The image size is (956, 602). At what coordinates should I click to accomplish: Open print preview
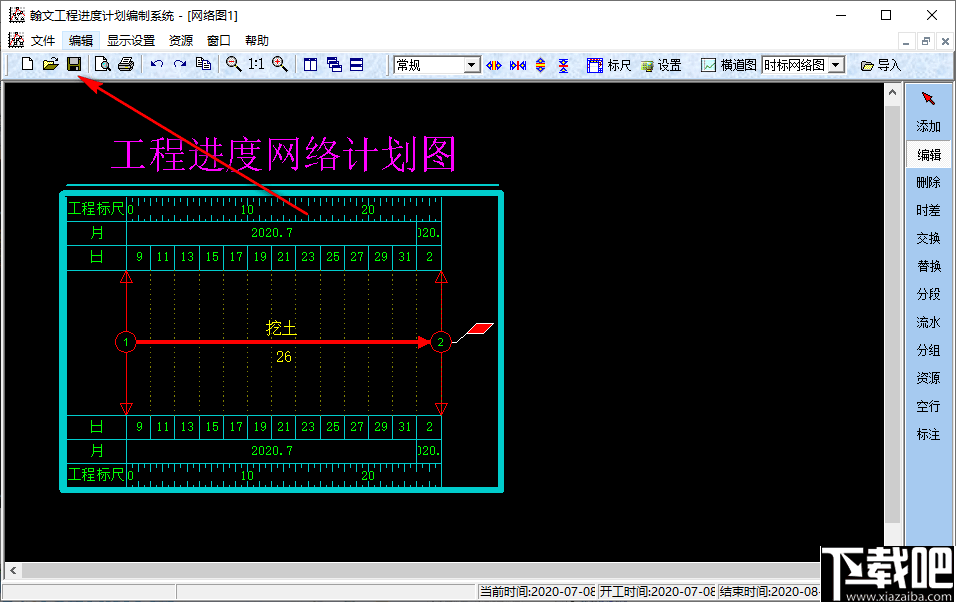[x=102, y=64]
